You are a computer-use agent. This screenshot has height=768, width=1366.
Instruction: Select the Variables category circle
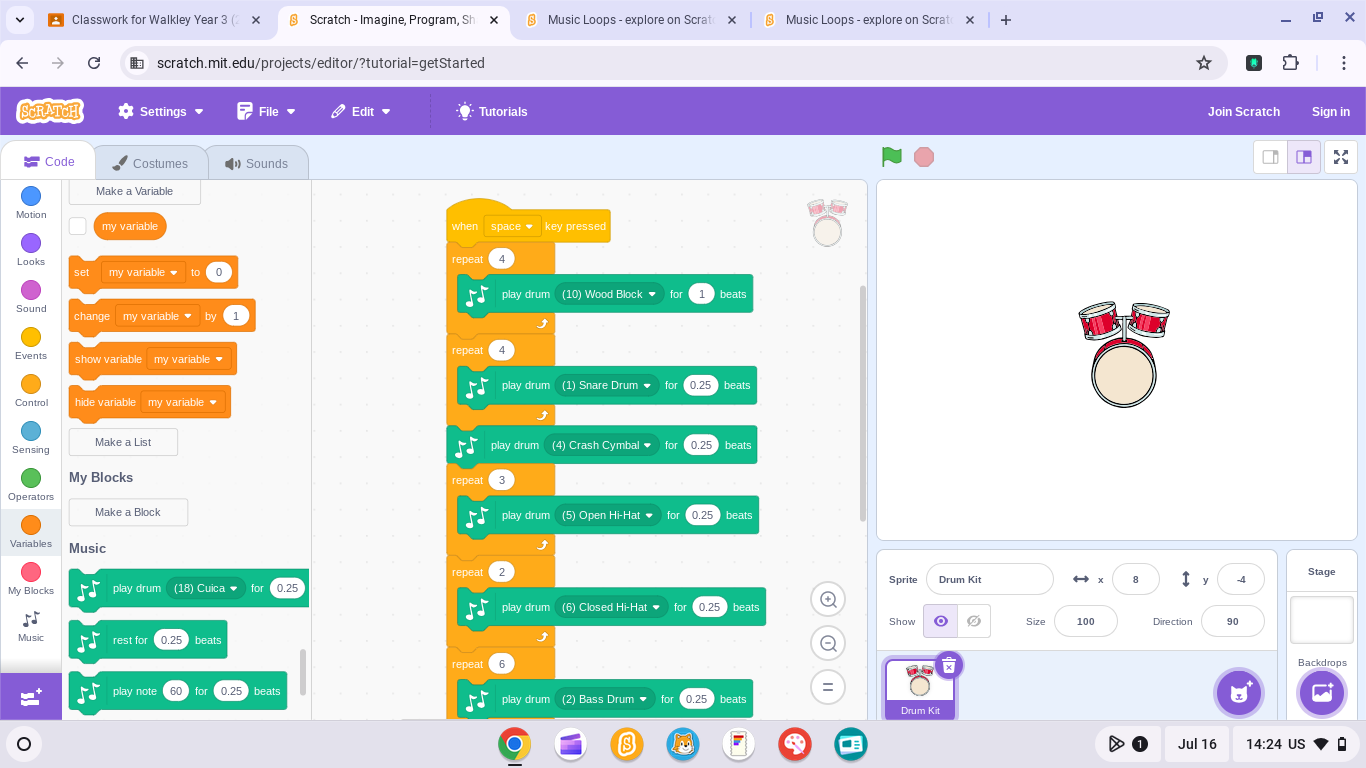click(31, 525)
